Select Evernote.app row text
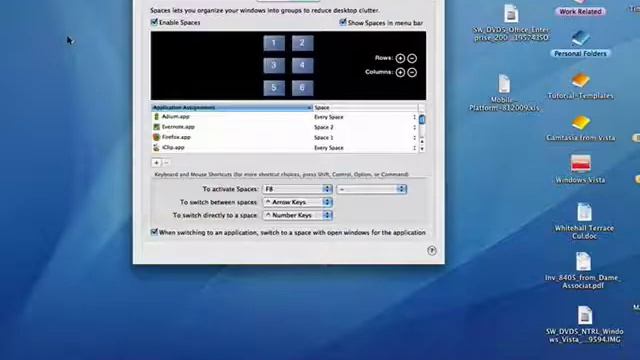 [178, 127]
